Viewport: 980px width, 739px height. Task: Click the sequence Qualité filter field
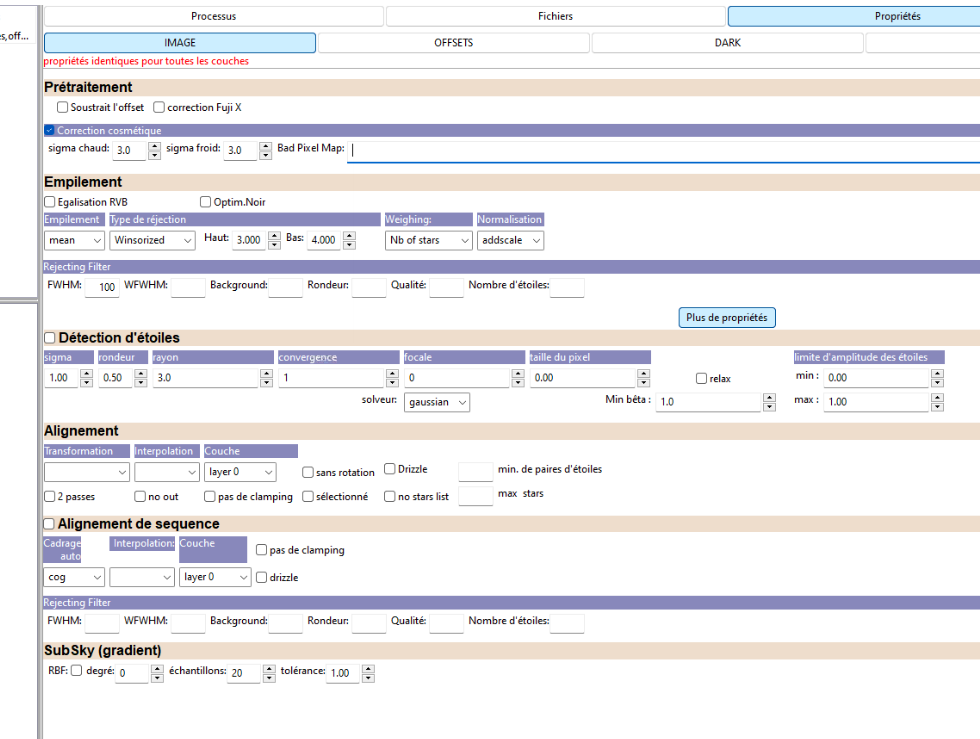[447, 623]
